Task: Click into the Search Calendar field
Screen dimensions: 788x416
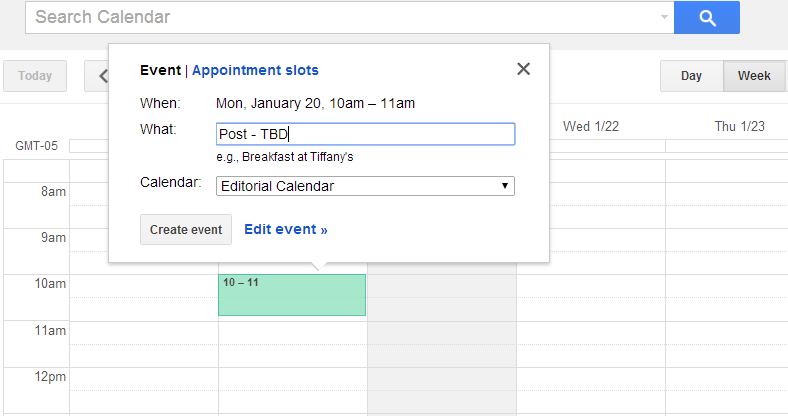Action: point(340,18)
